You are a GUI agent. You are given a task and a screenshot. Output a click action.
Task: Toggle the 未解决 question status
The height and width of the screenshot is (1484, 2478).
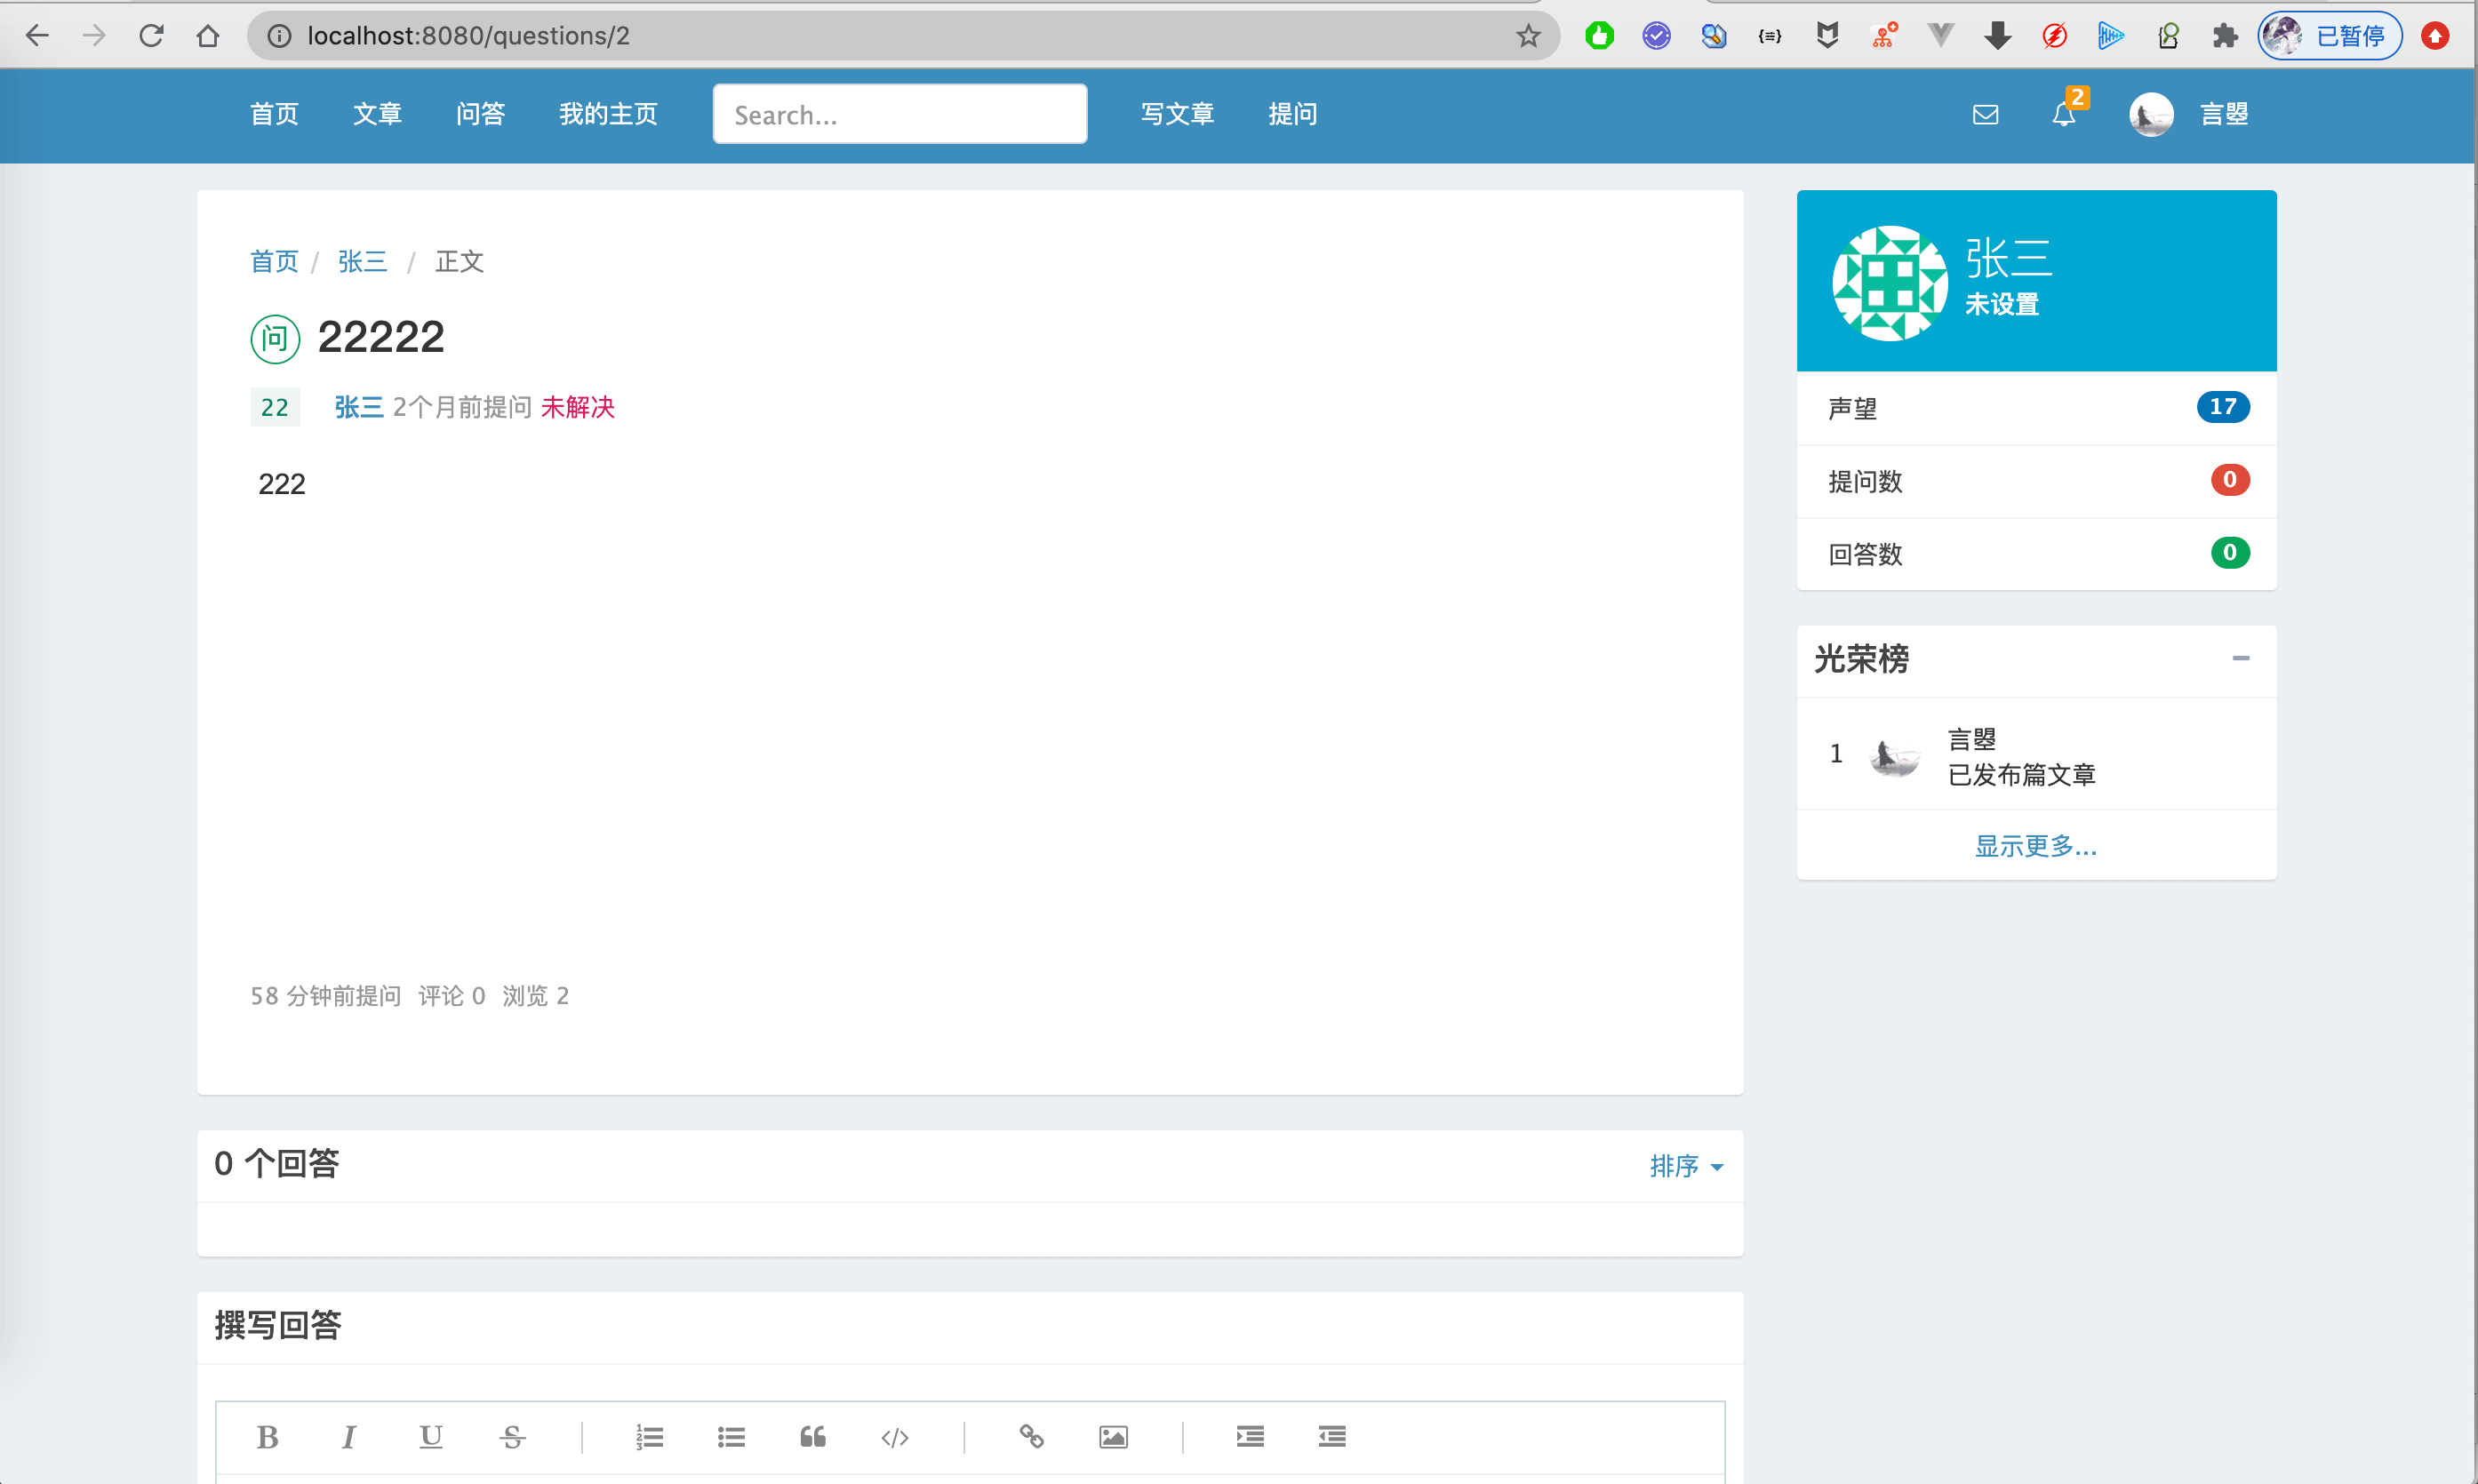(577, 407)
